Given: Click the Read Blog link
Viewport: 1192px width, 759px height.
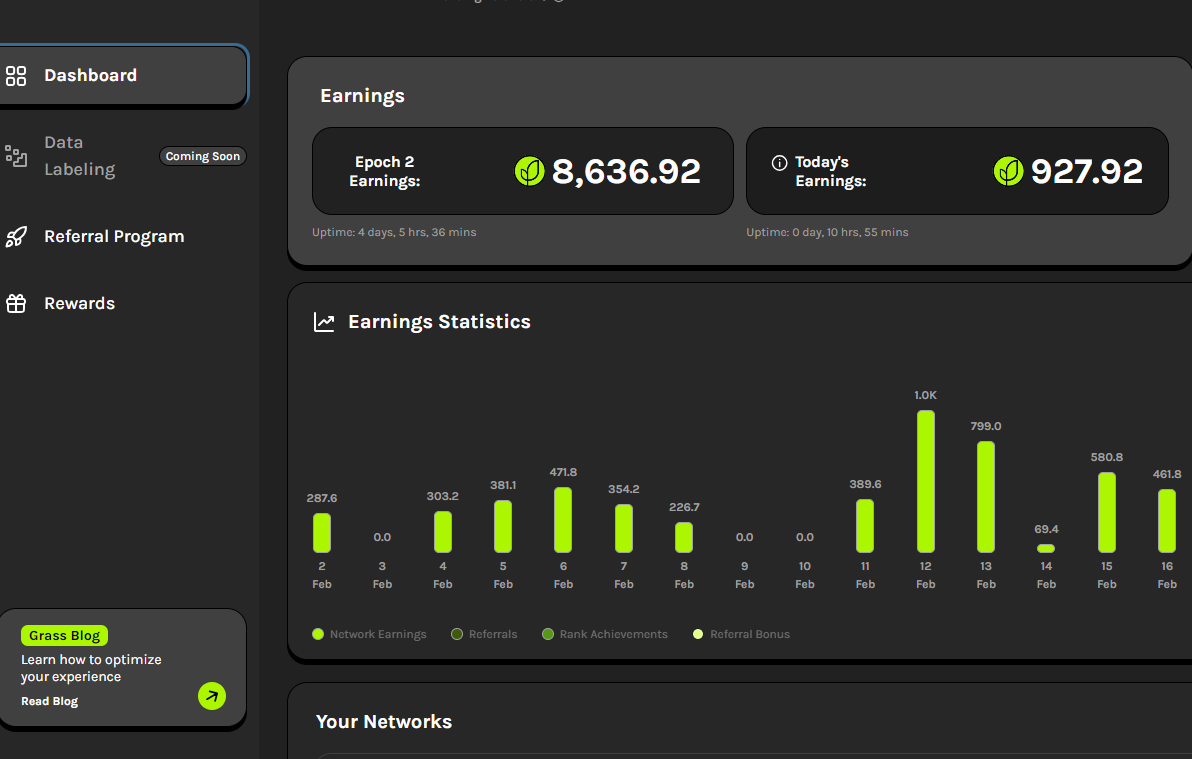Looking at the screenshot, I should [x=49, y=701].
